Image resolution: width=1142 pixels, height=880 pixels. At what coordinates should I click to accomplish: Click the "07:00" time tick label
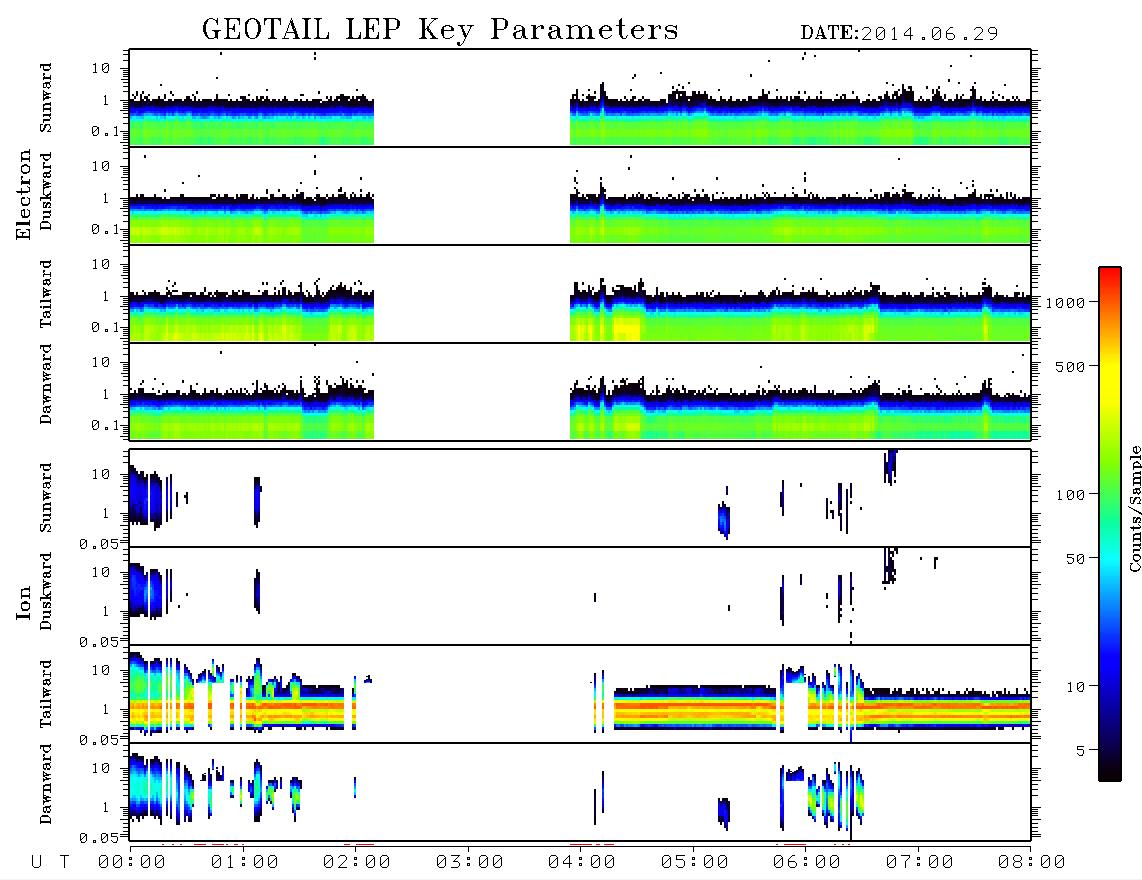(920, 863)
